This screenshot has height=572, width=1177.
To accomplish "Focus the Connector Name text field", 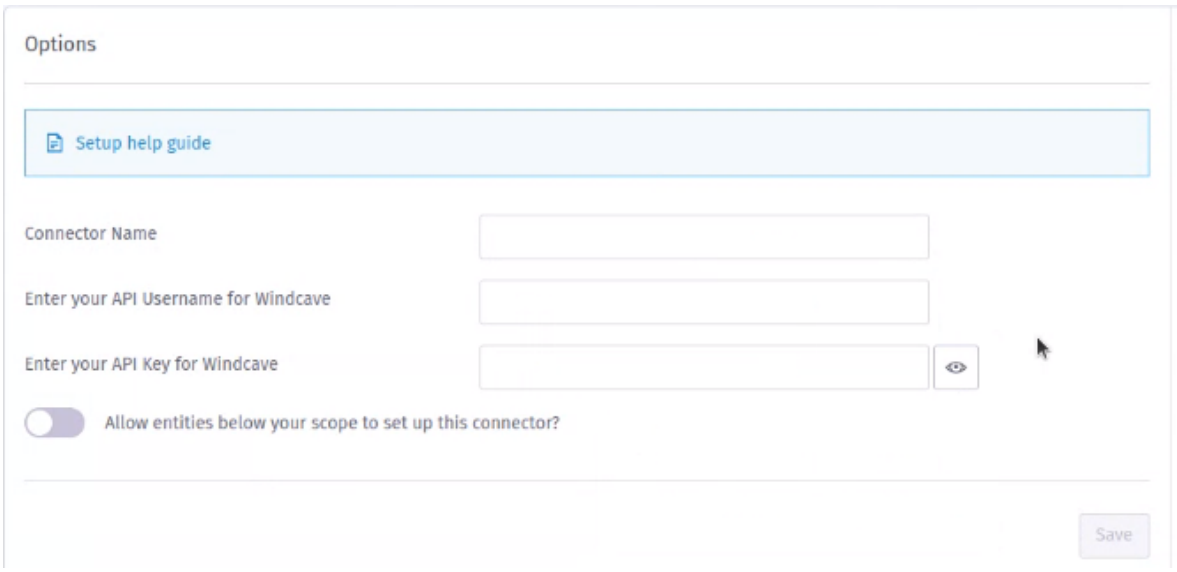I will [x=704, y=236].
